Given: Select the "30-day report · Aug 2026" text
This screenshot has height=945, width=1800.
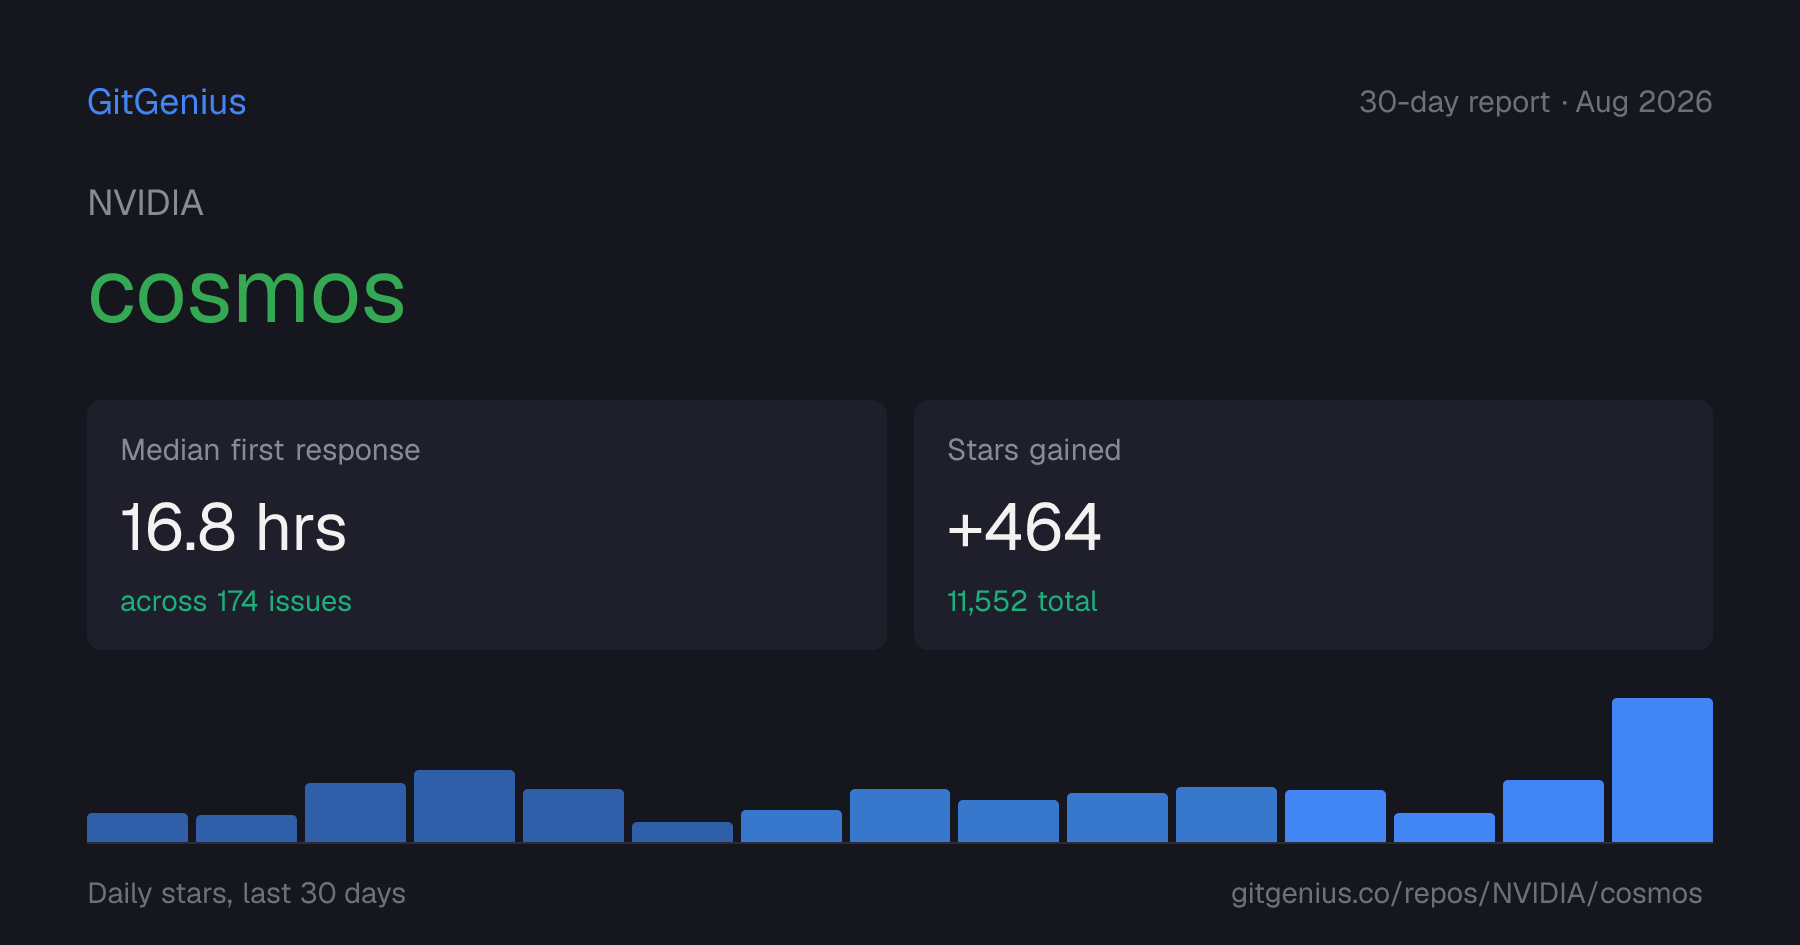Looking at the screenshot, I should (1535, 102).
